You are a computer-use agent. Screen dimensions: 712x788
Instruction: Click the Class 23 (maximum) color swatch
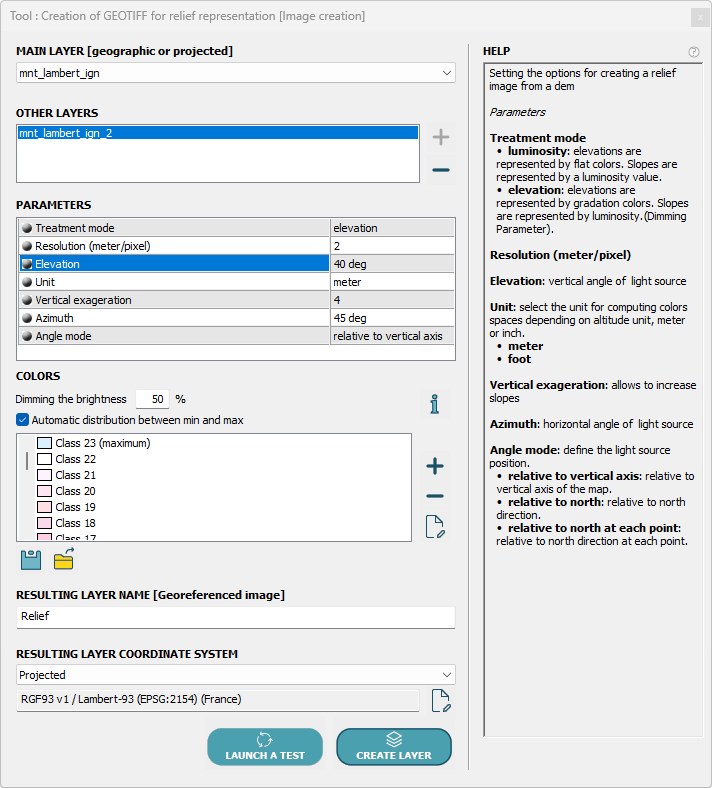(44, 443)
